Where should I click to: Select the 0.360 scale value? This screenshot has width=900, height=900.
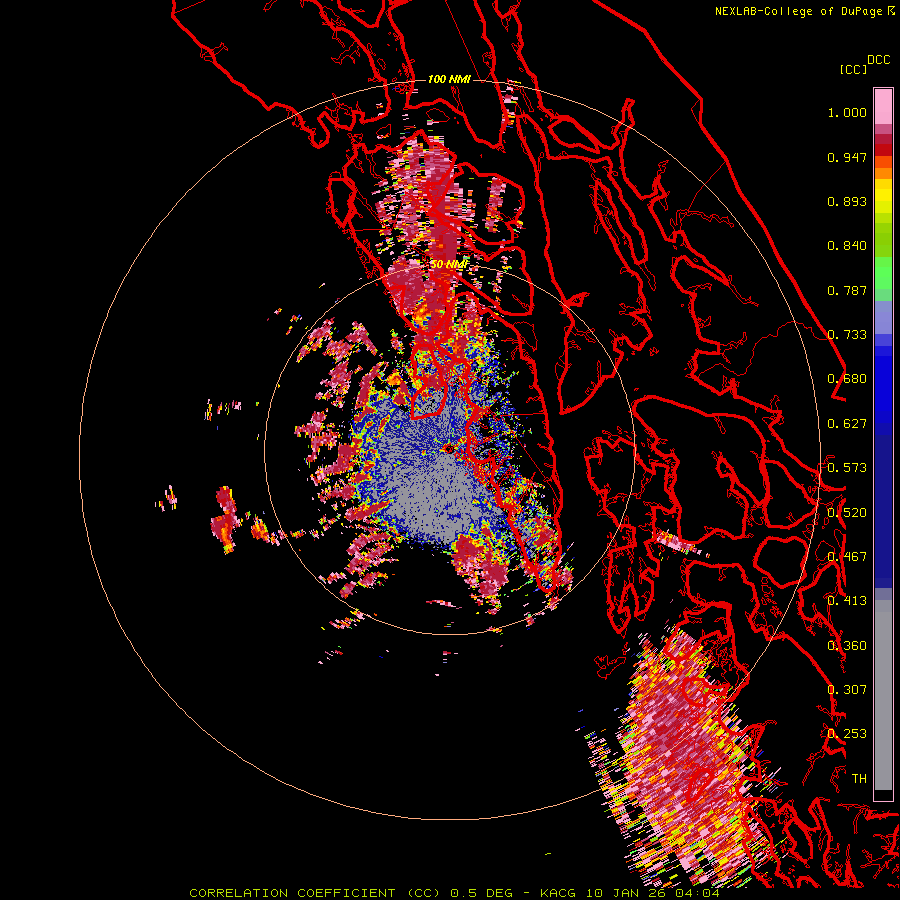coord(847,646)
